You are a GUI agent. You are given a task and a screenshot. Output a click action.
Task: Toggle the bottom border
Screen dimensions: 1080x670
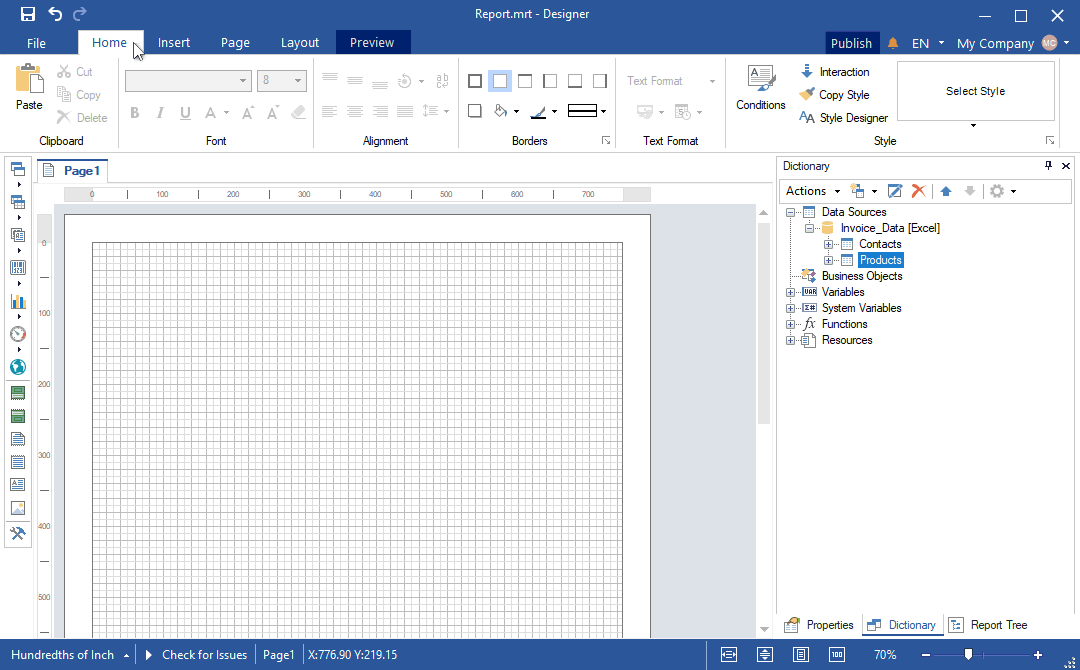click(574, 81)
